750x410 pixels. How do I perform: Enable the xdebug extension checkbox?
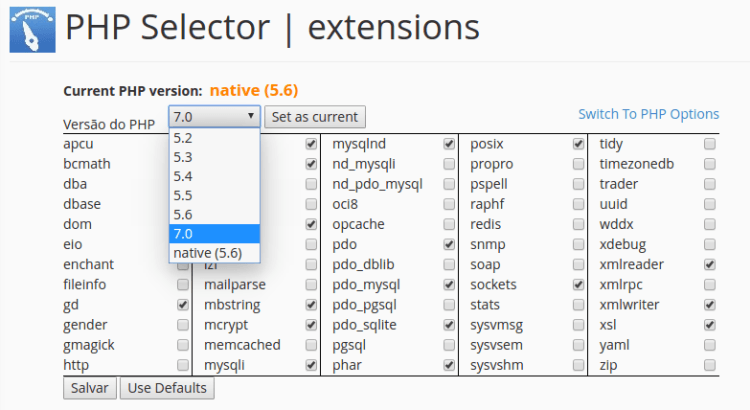pos(709,244)
